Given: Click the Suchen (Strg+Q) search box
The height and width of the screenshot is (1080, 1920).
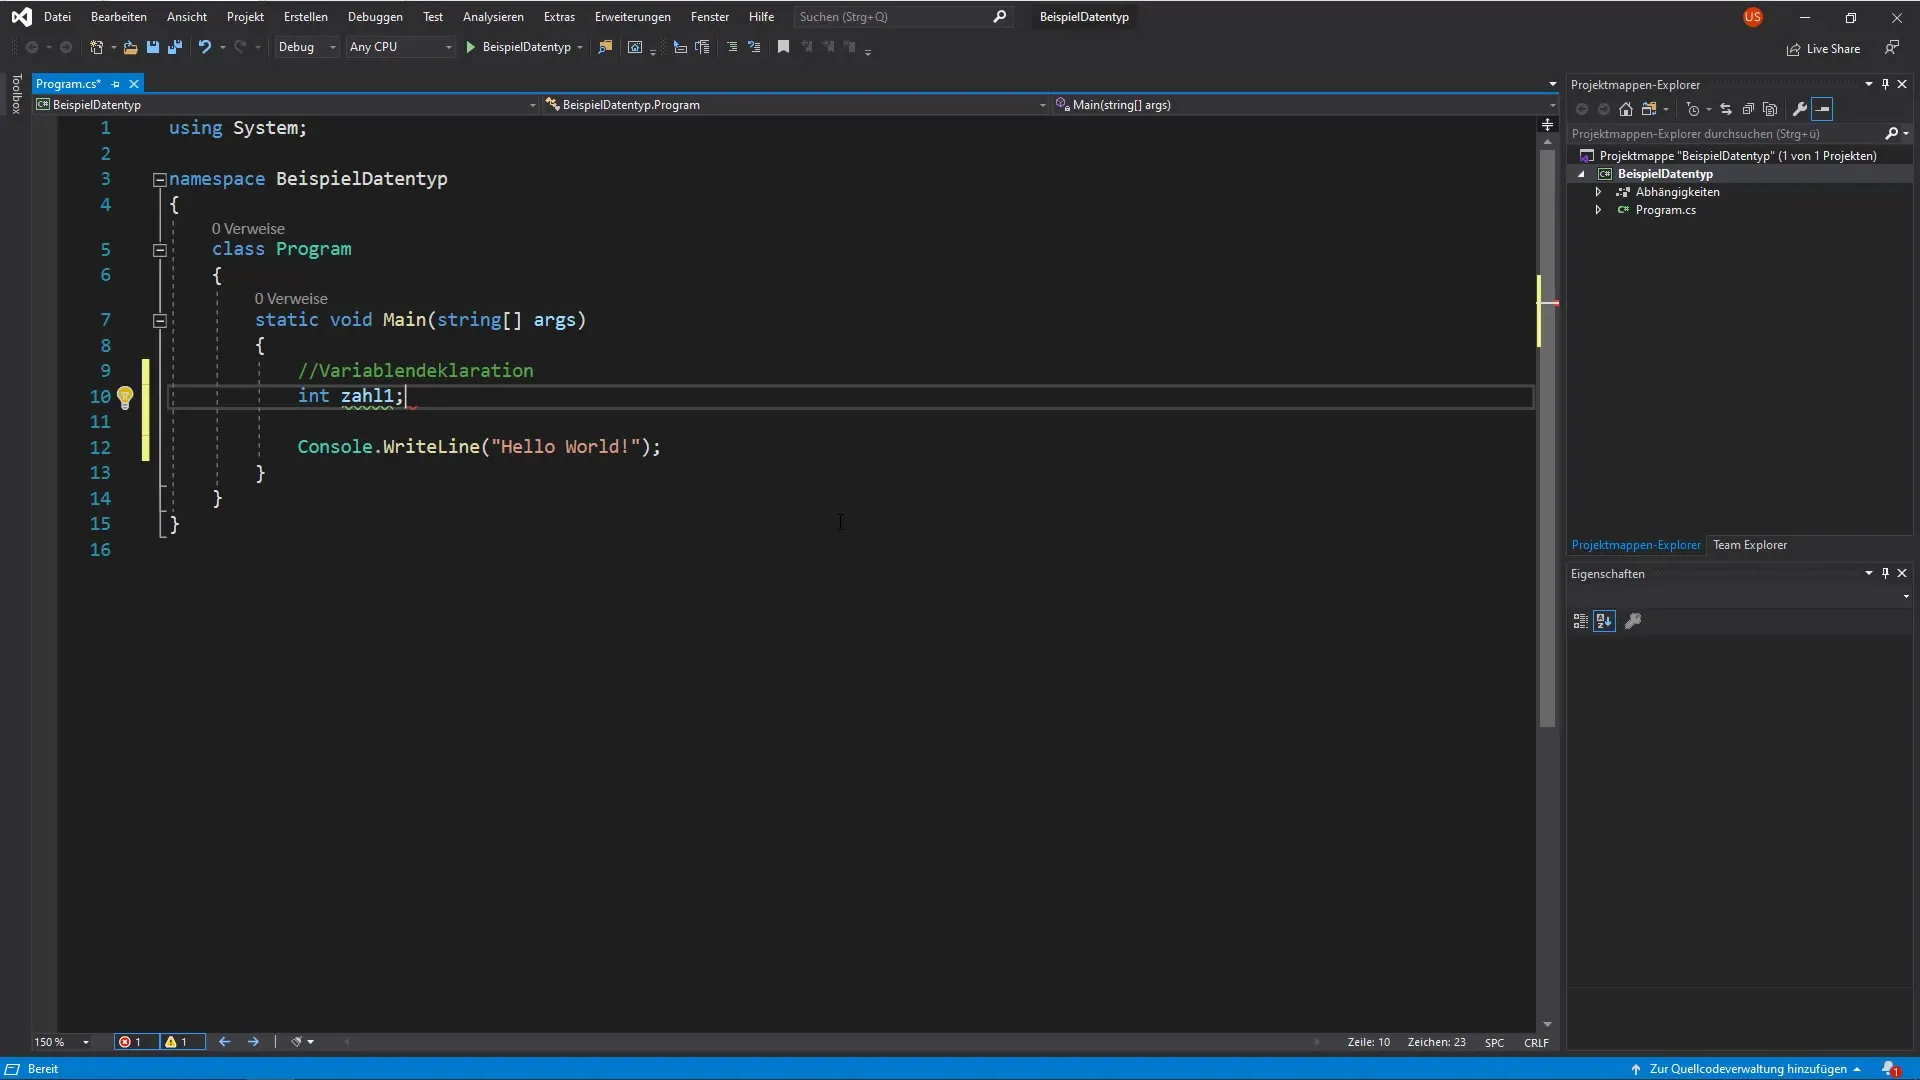Looking at the screenshot, I should tap(903, 17).
